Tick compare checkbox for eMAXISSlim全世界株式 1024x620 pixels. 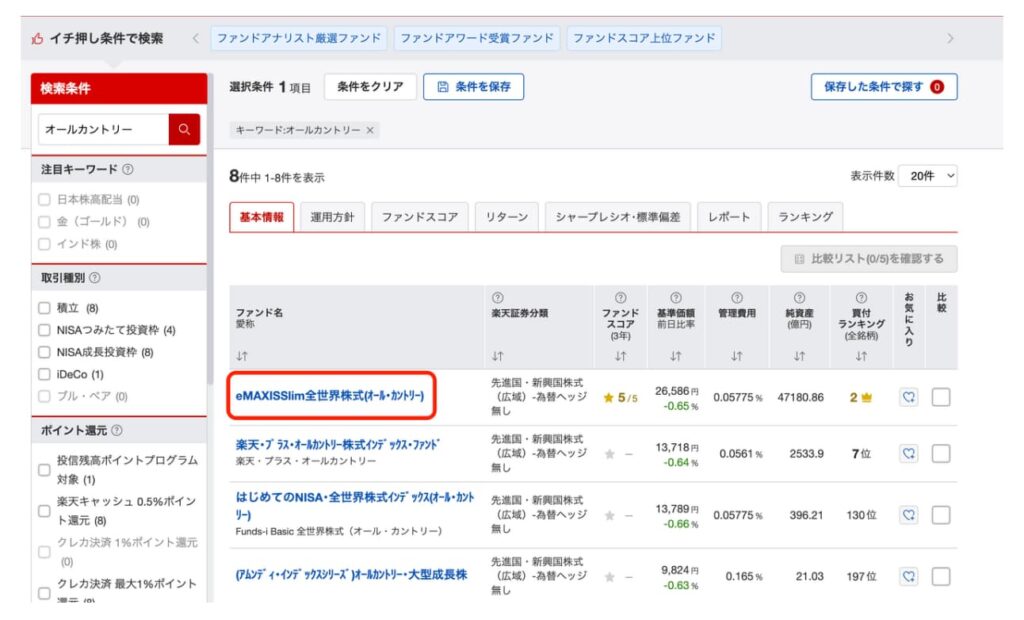941,397
